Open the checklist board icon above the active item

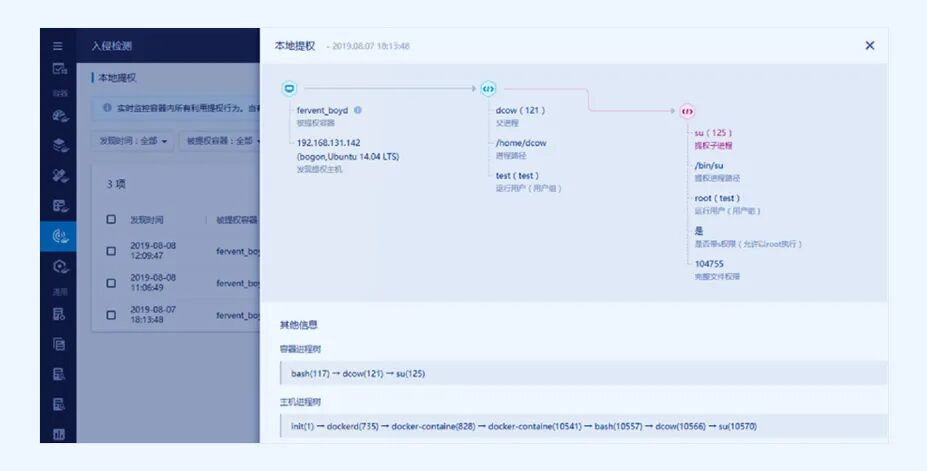click(60, 206)
